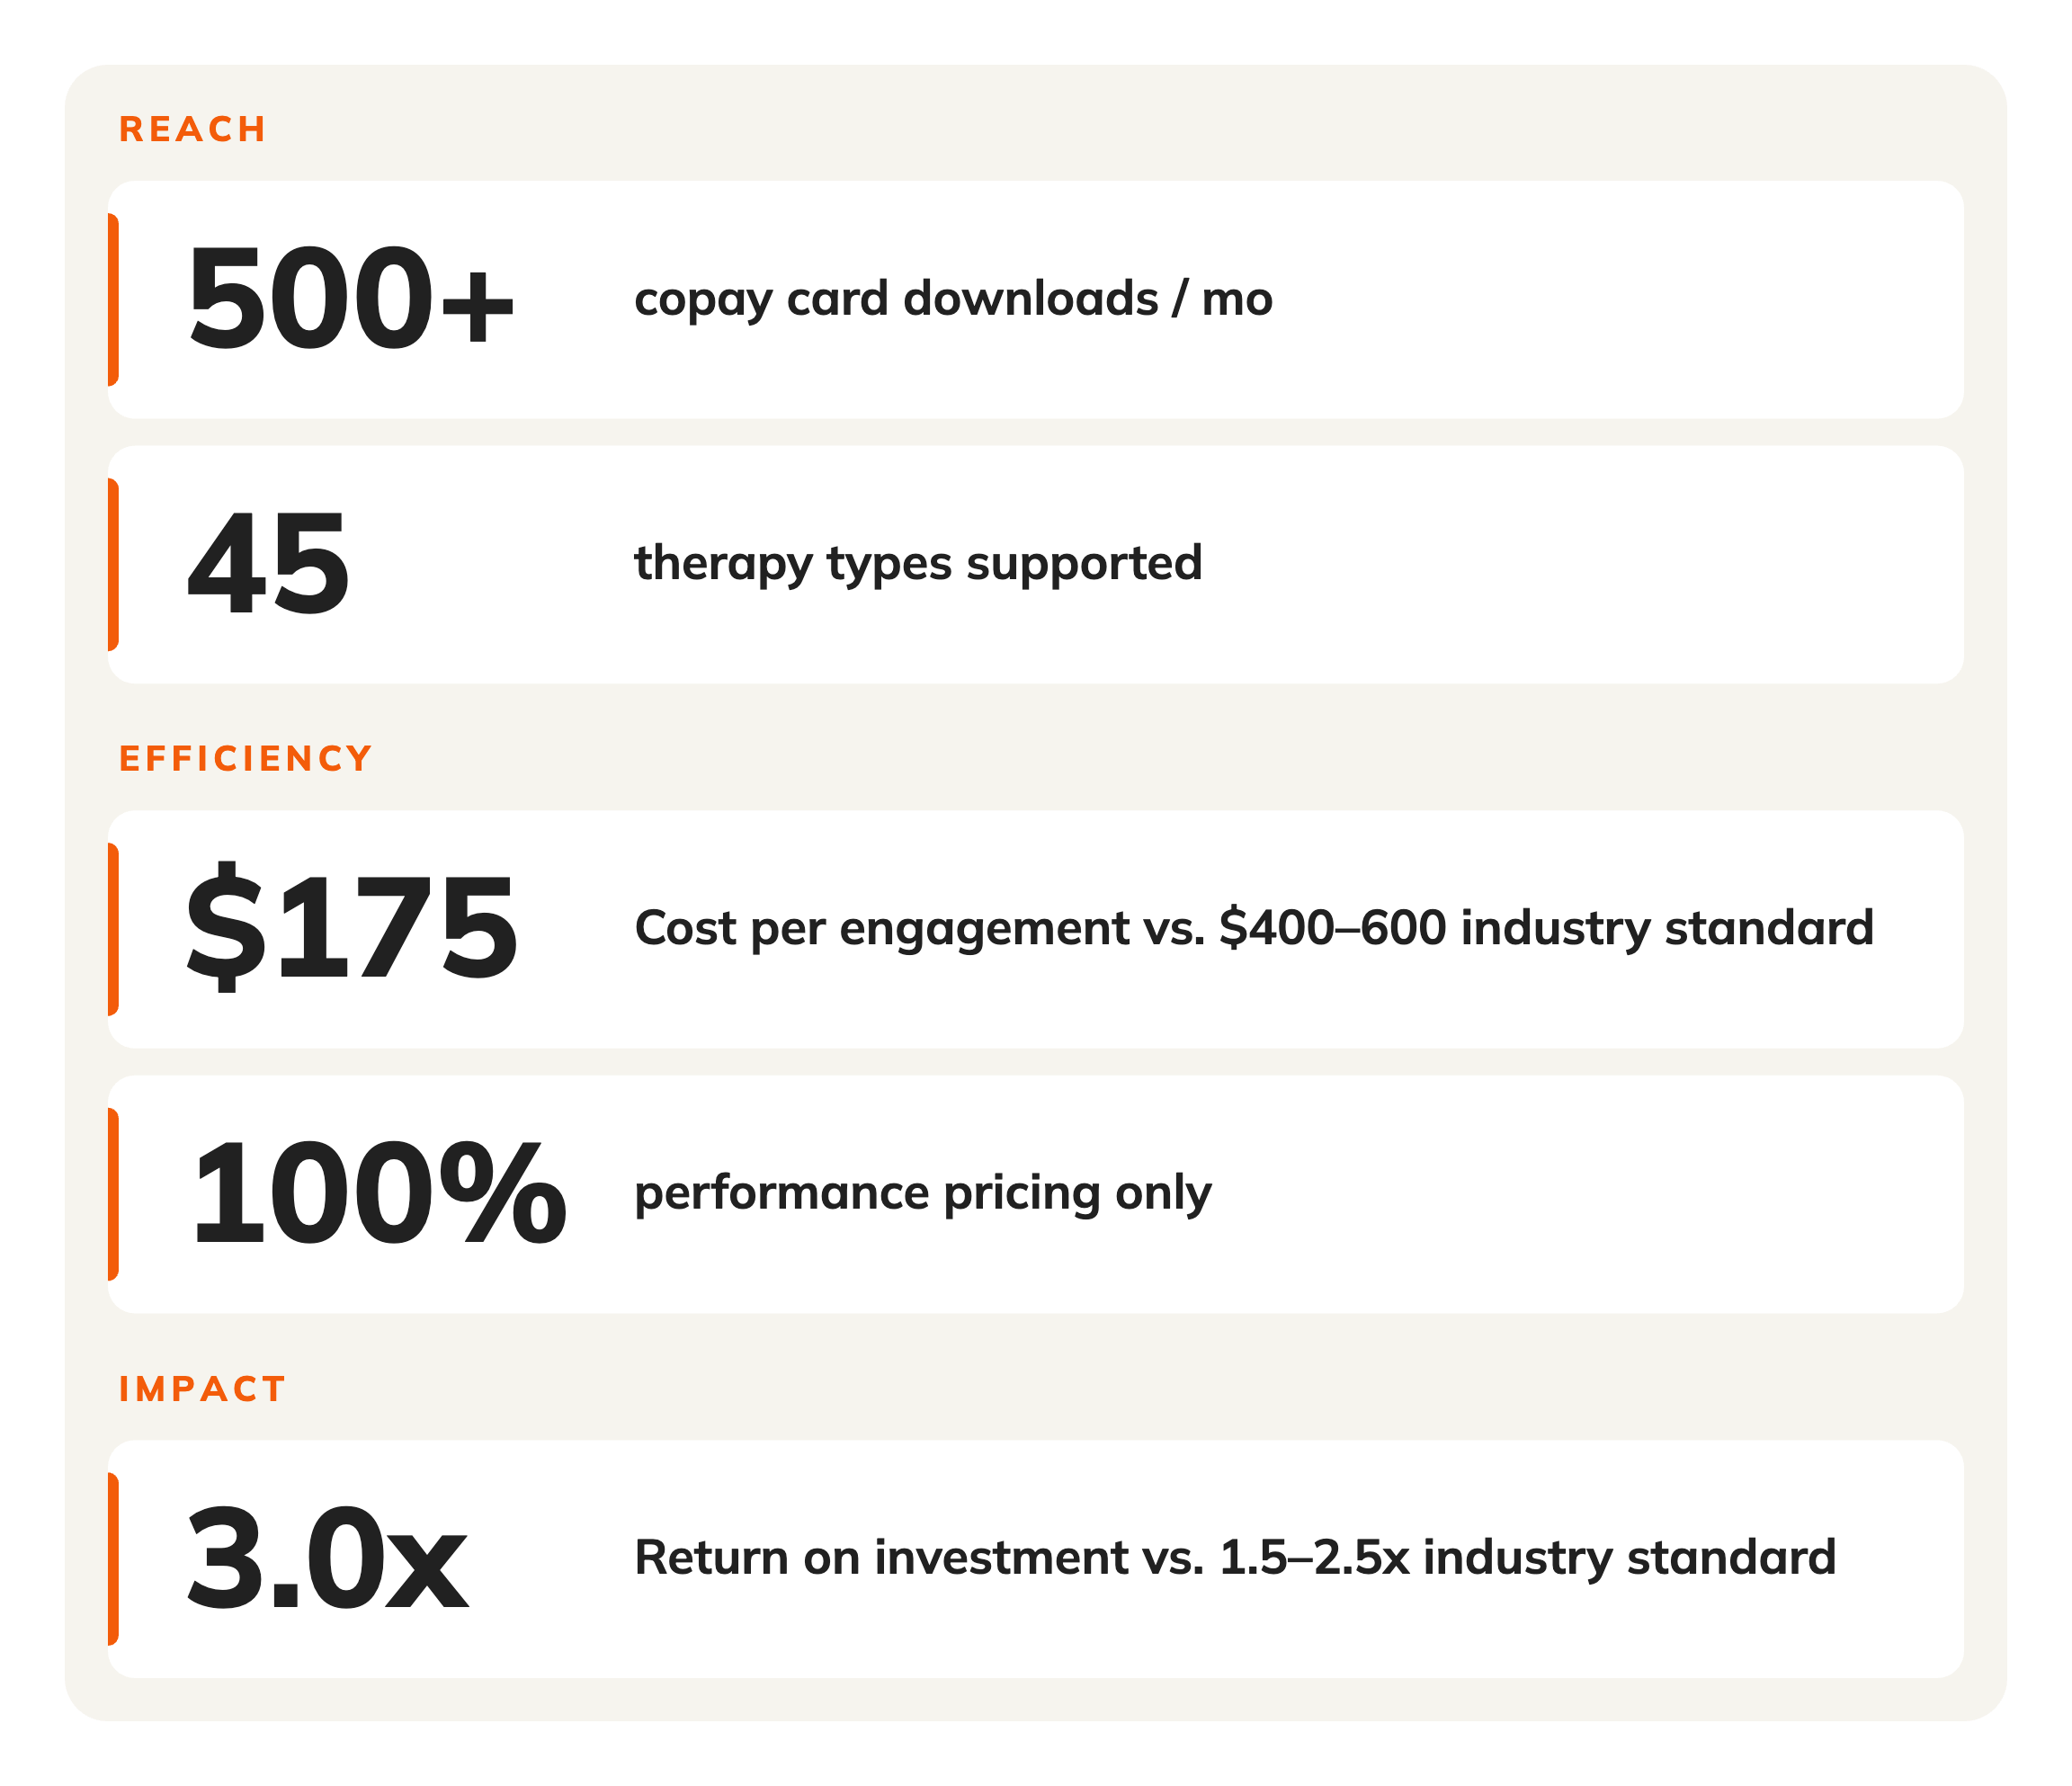Click the cost per engagement description
Image resolution: width=2072 pixels, height=1786 pixels.
pos(1254,928)
